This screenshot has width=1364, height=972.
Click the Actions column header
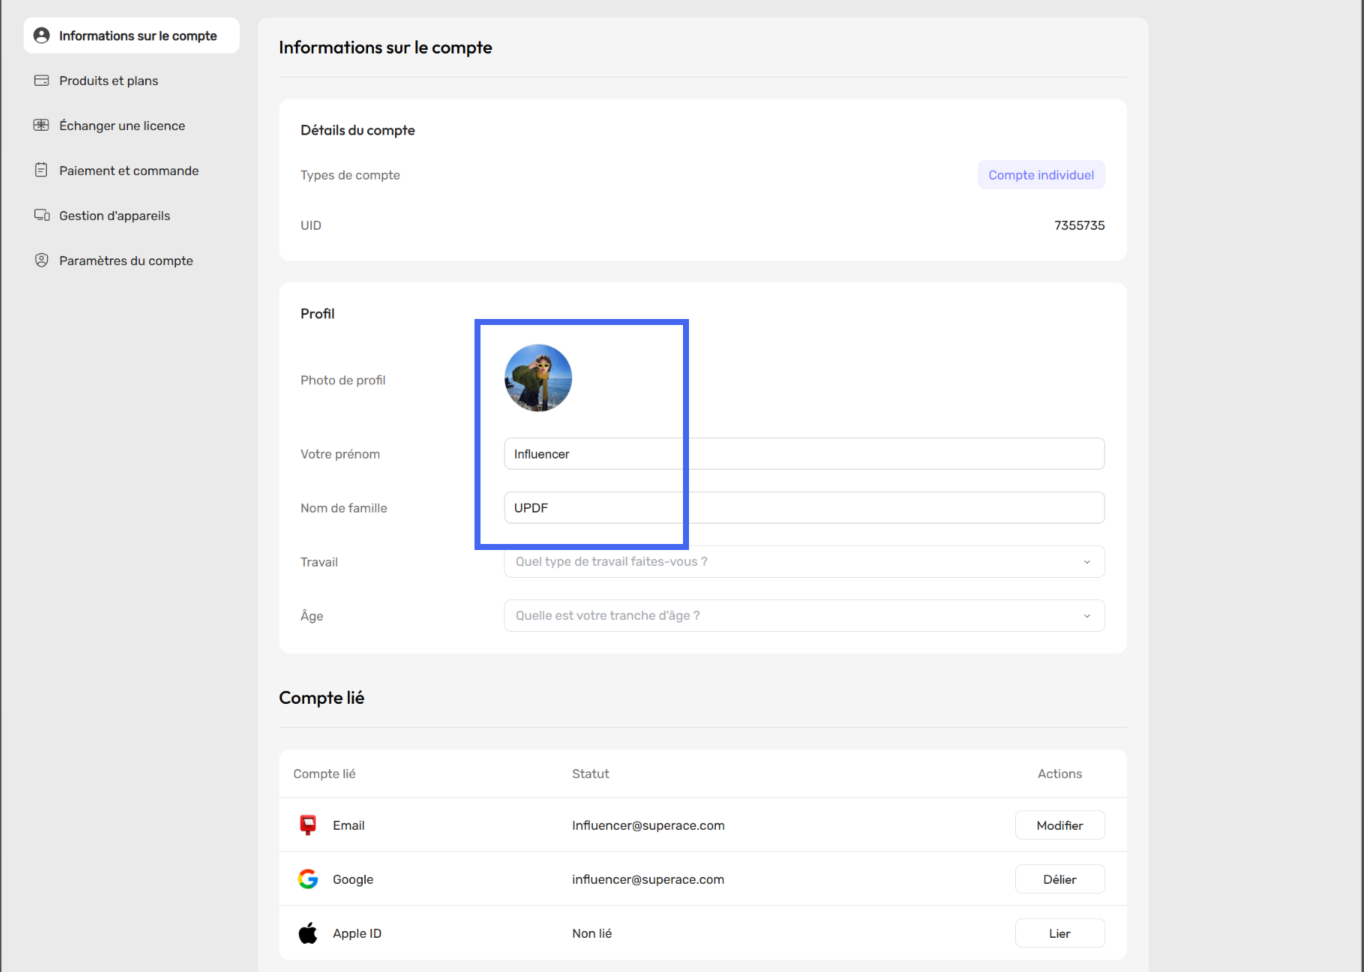(1060, 773)
